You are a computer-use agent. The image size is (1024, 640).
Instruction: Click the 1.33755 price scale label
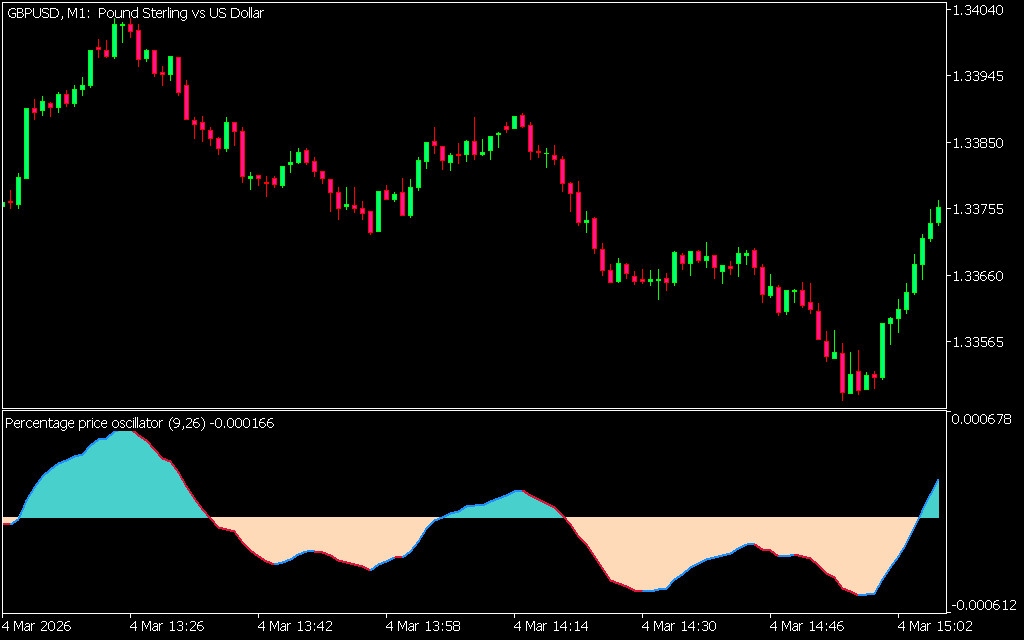pos(982,209)
